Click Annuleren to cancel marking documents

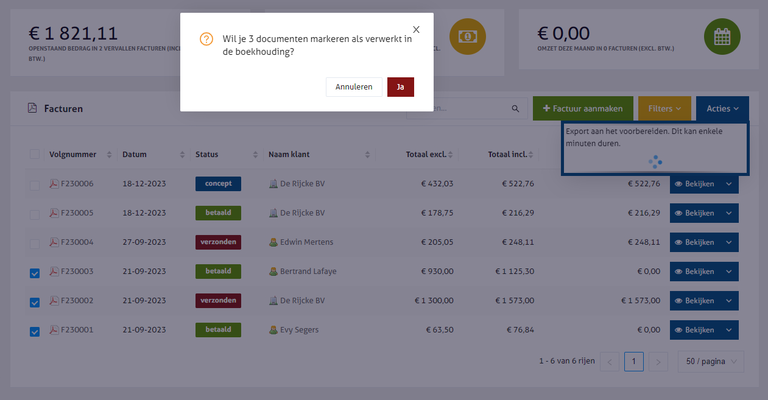tap(354, 87)
